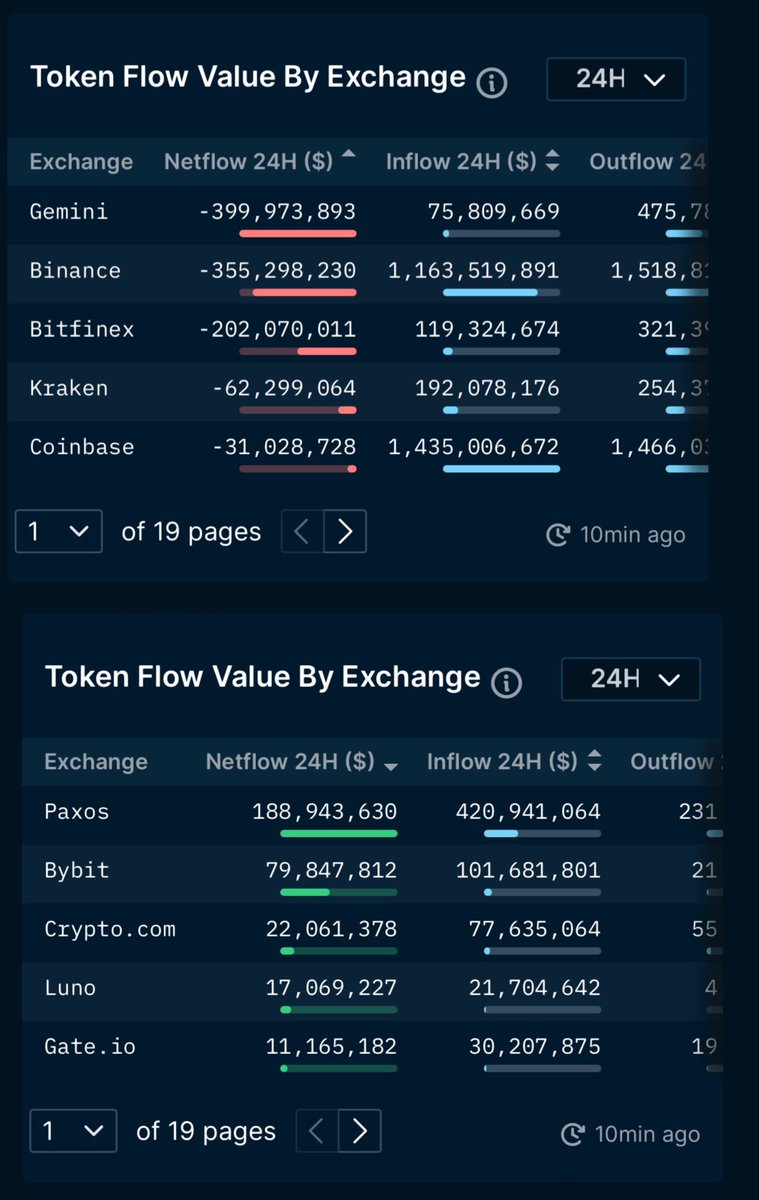Open the page number dropdown in bottom panel

click(73, 1131)
